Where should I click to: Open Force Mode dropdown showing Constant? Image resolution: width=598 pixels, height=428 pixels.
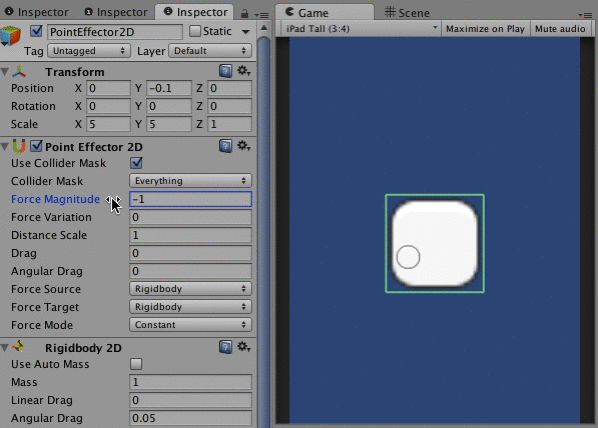[x=190, y=325]
